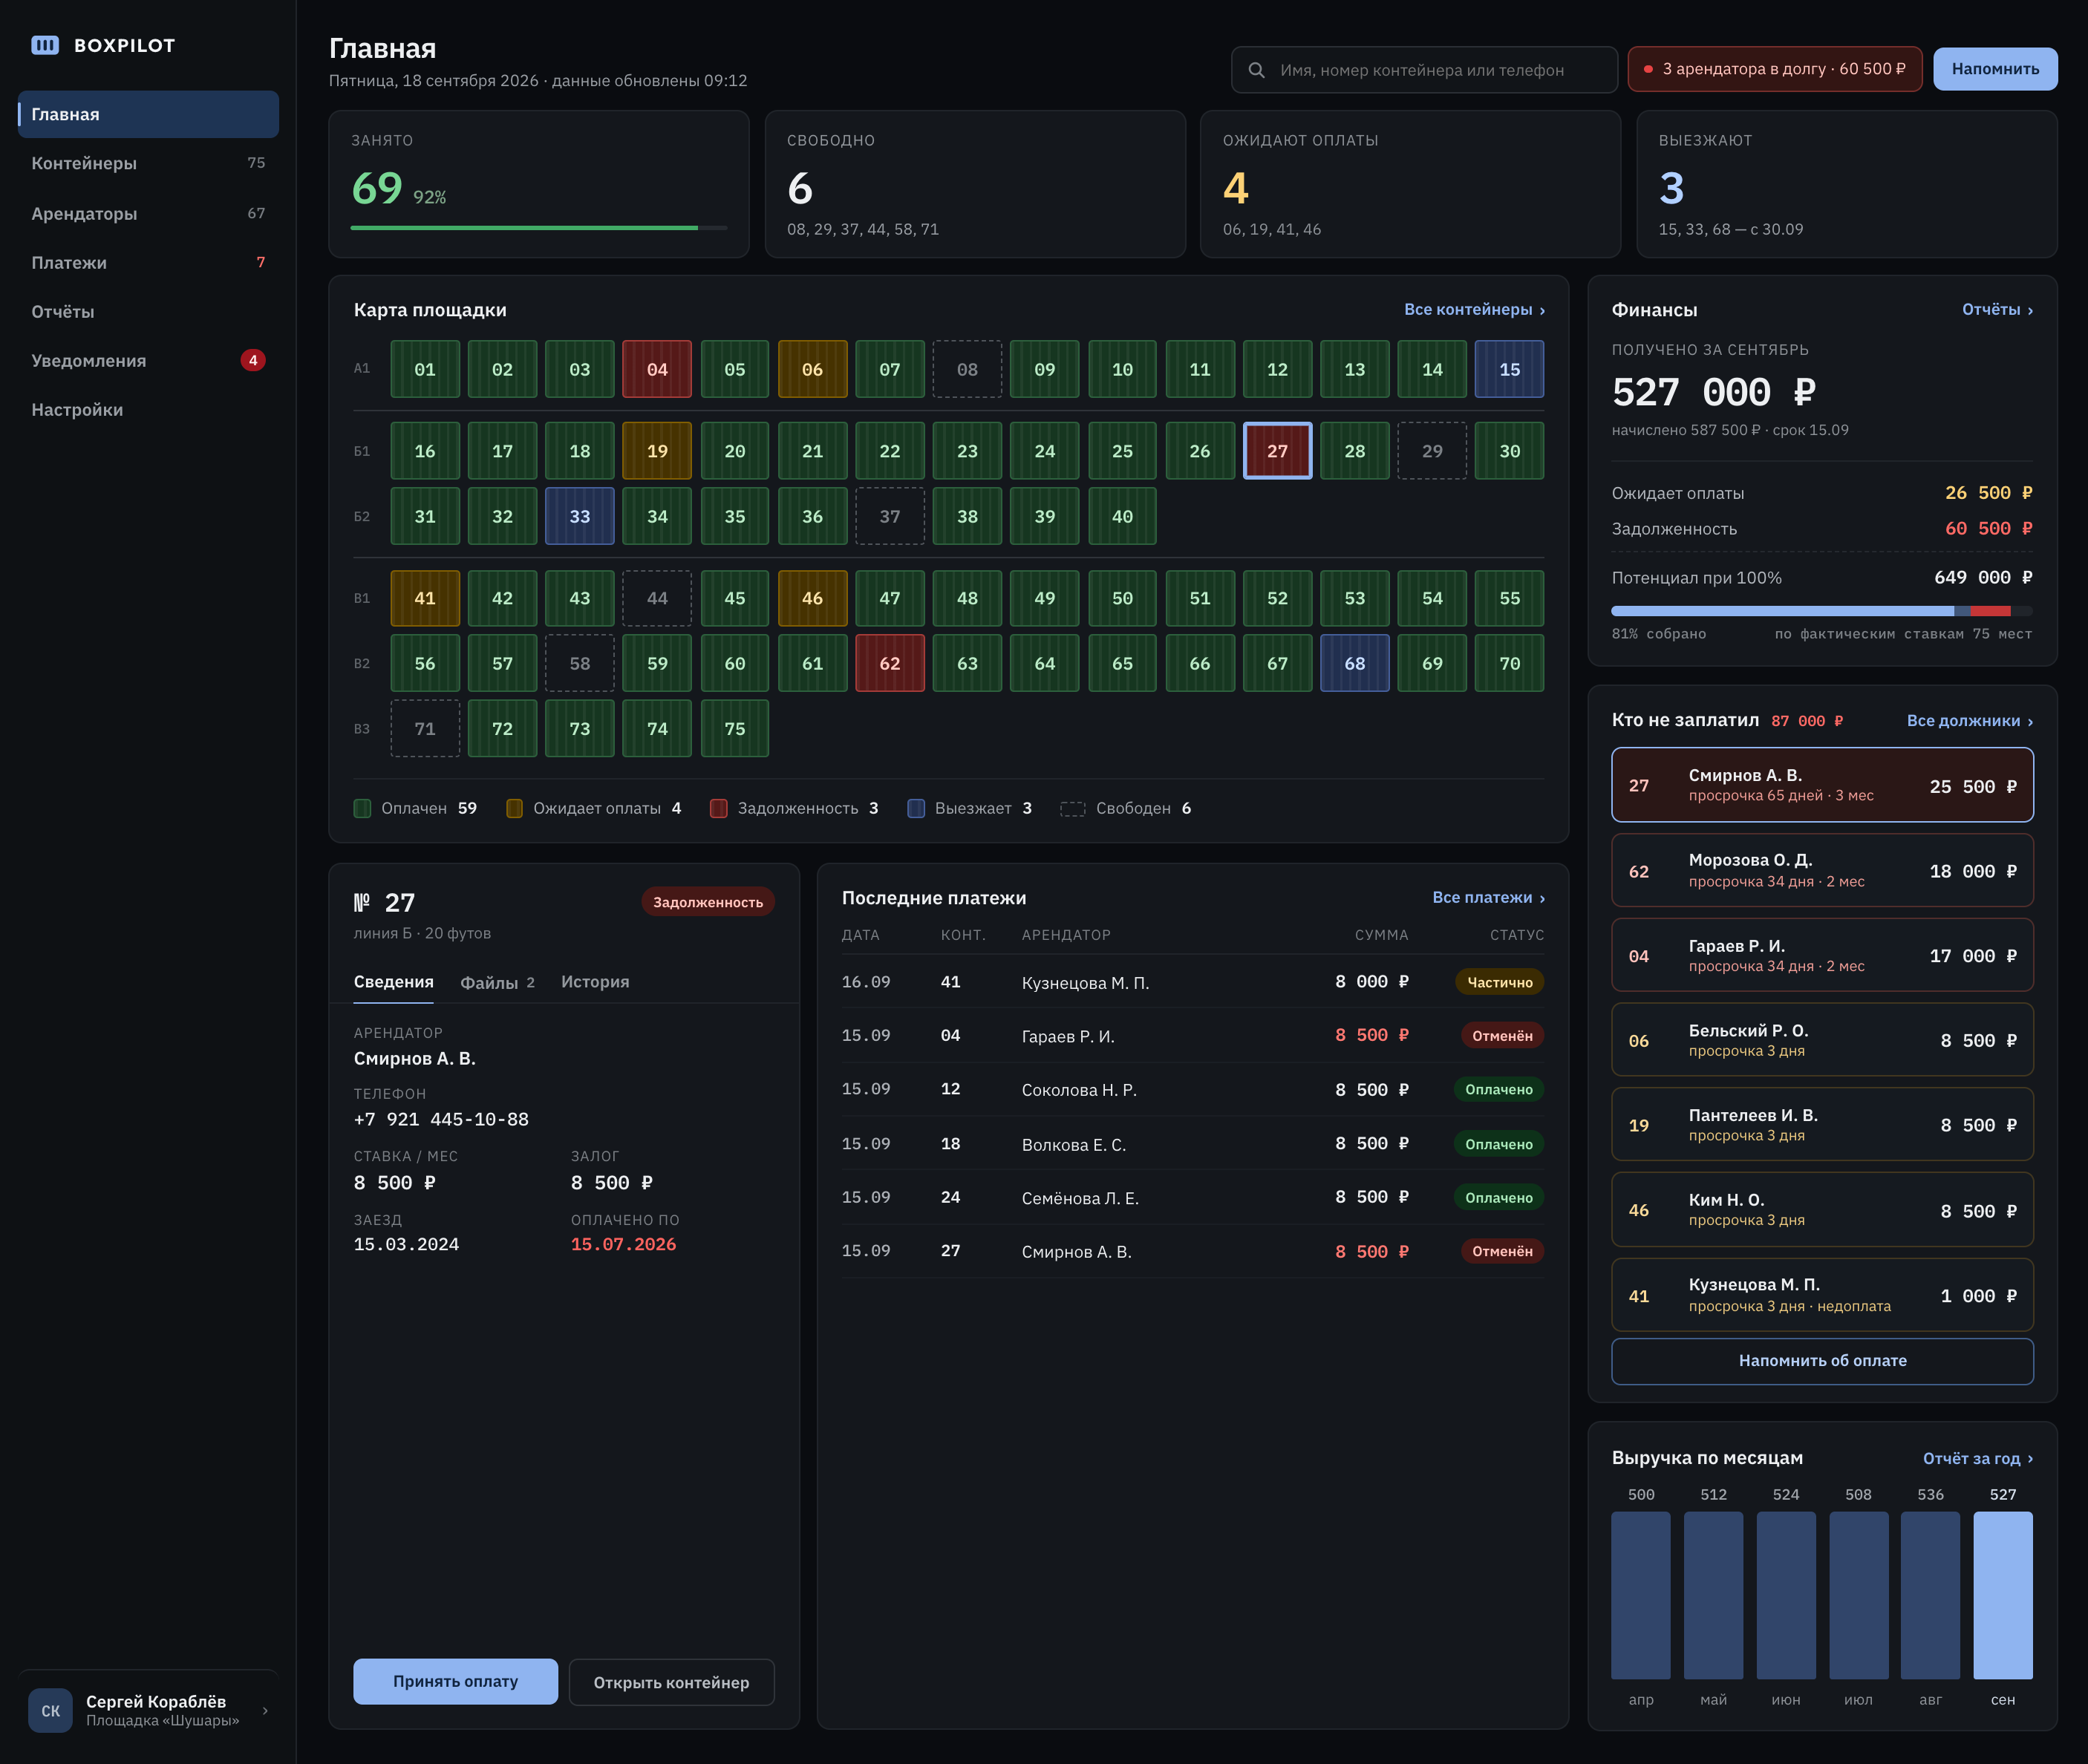Open Все контейнеры link
The image size is (2088, 1764).
(x=1474, y=310)
